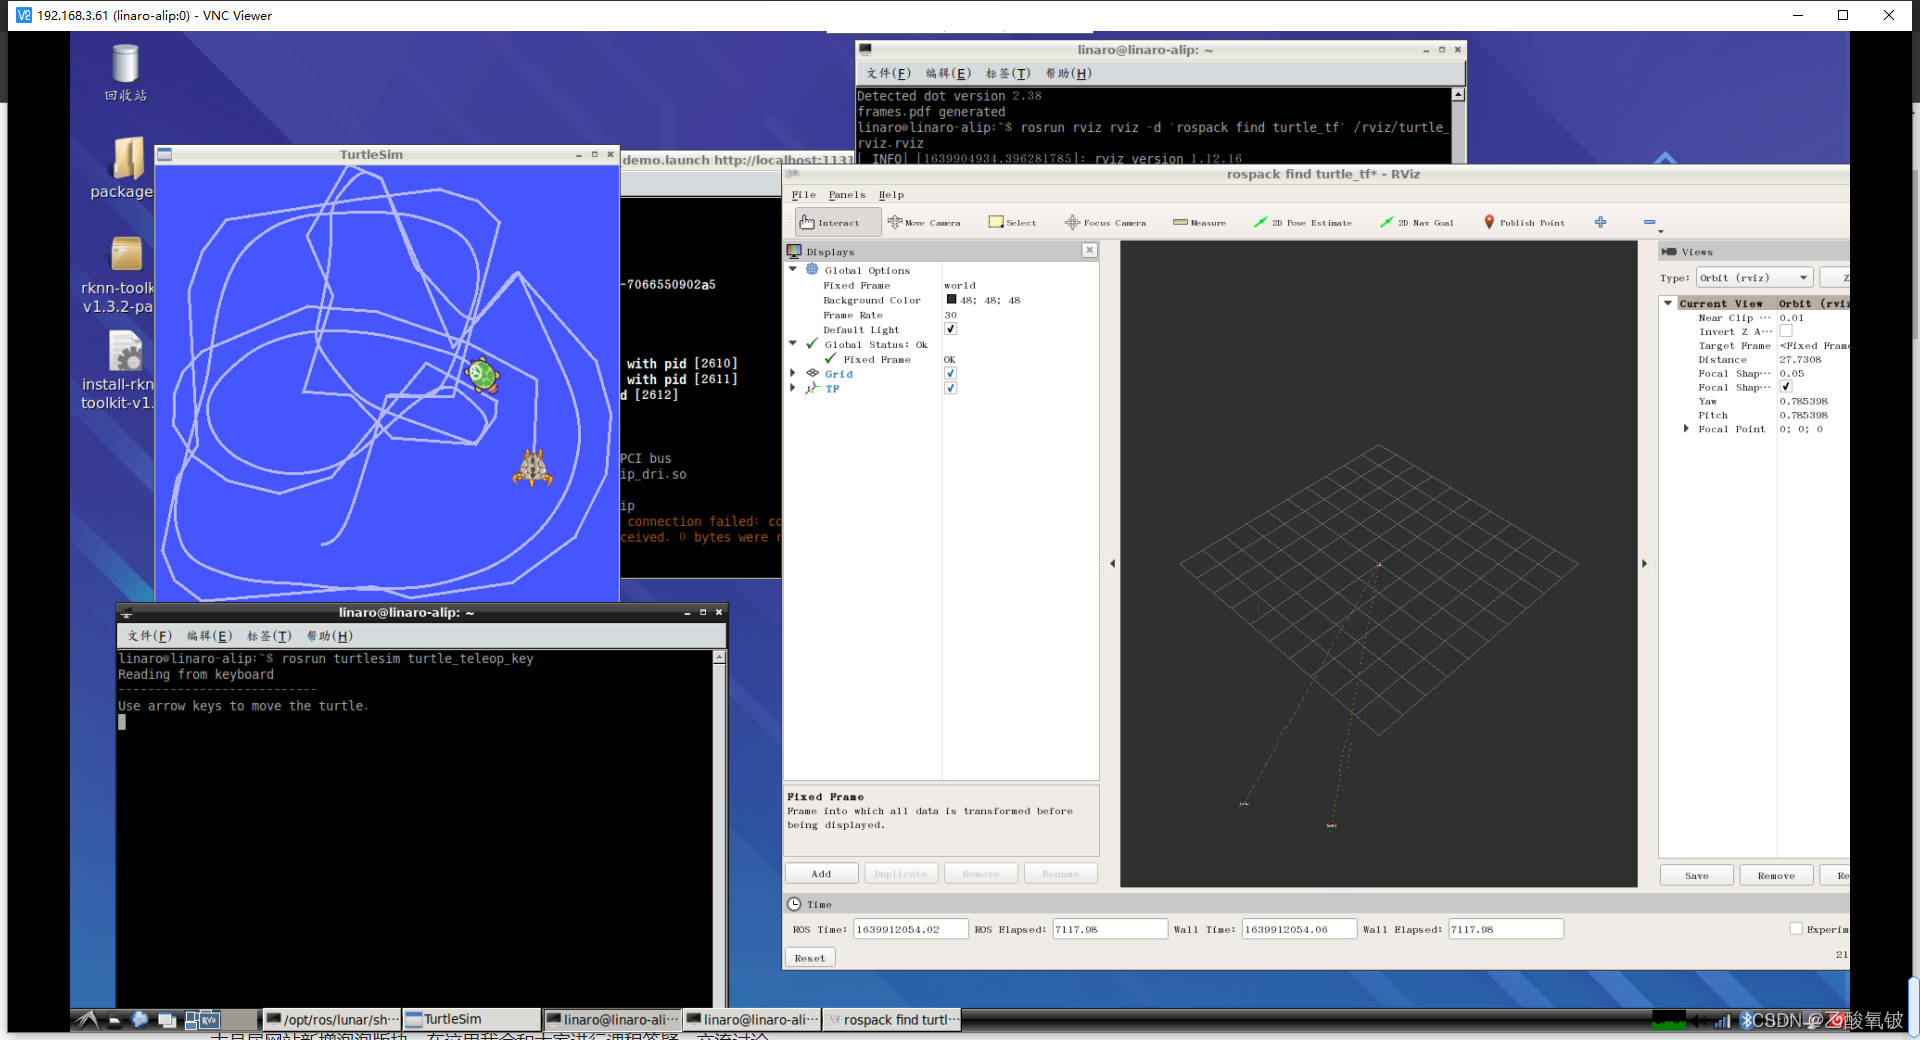Click the Views panel camera icon
The width and height of the screenshot is (1920, 1040).
coord(1669,252)
